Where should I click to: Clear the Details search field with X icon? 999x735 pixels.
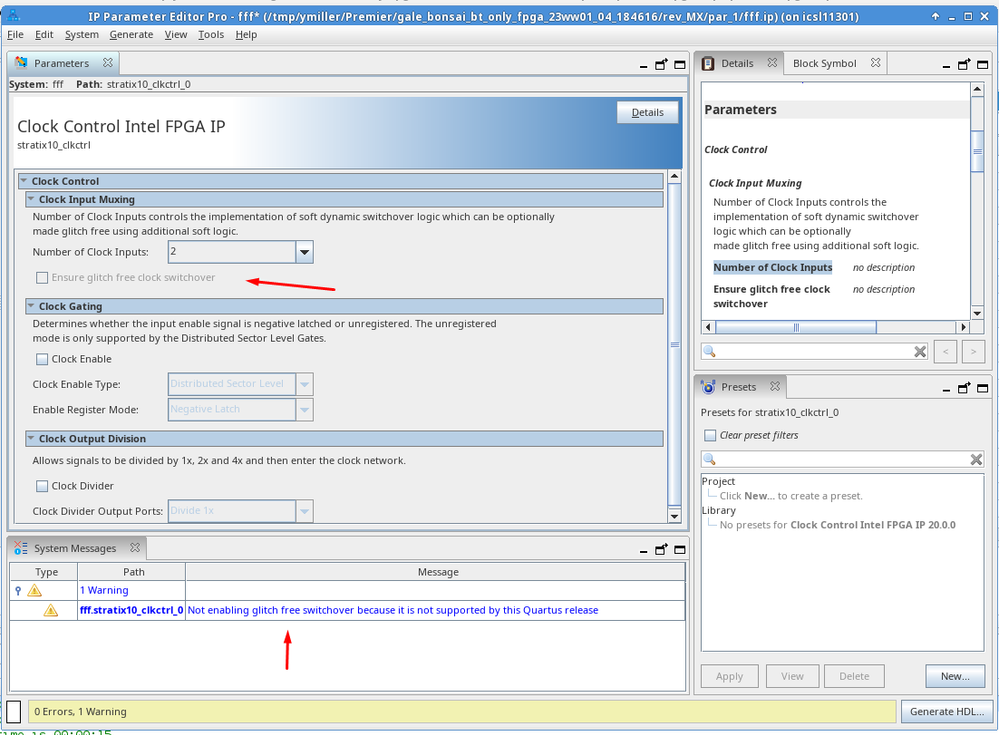pyautogui.click(x=920, y=352)
